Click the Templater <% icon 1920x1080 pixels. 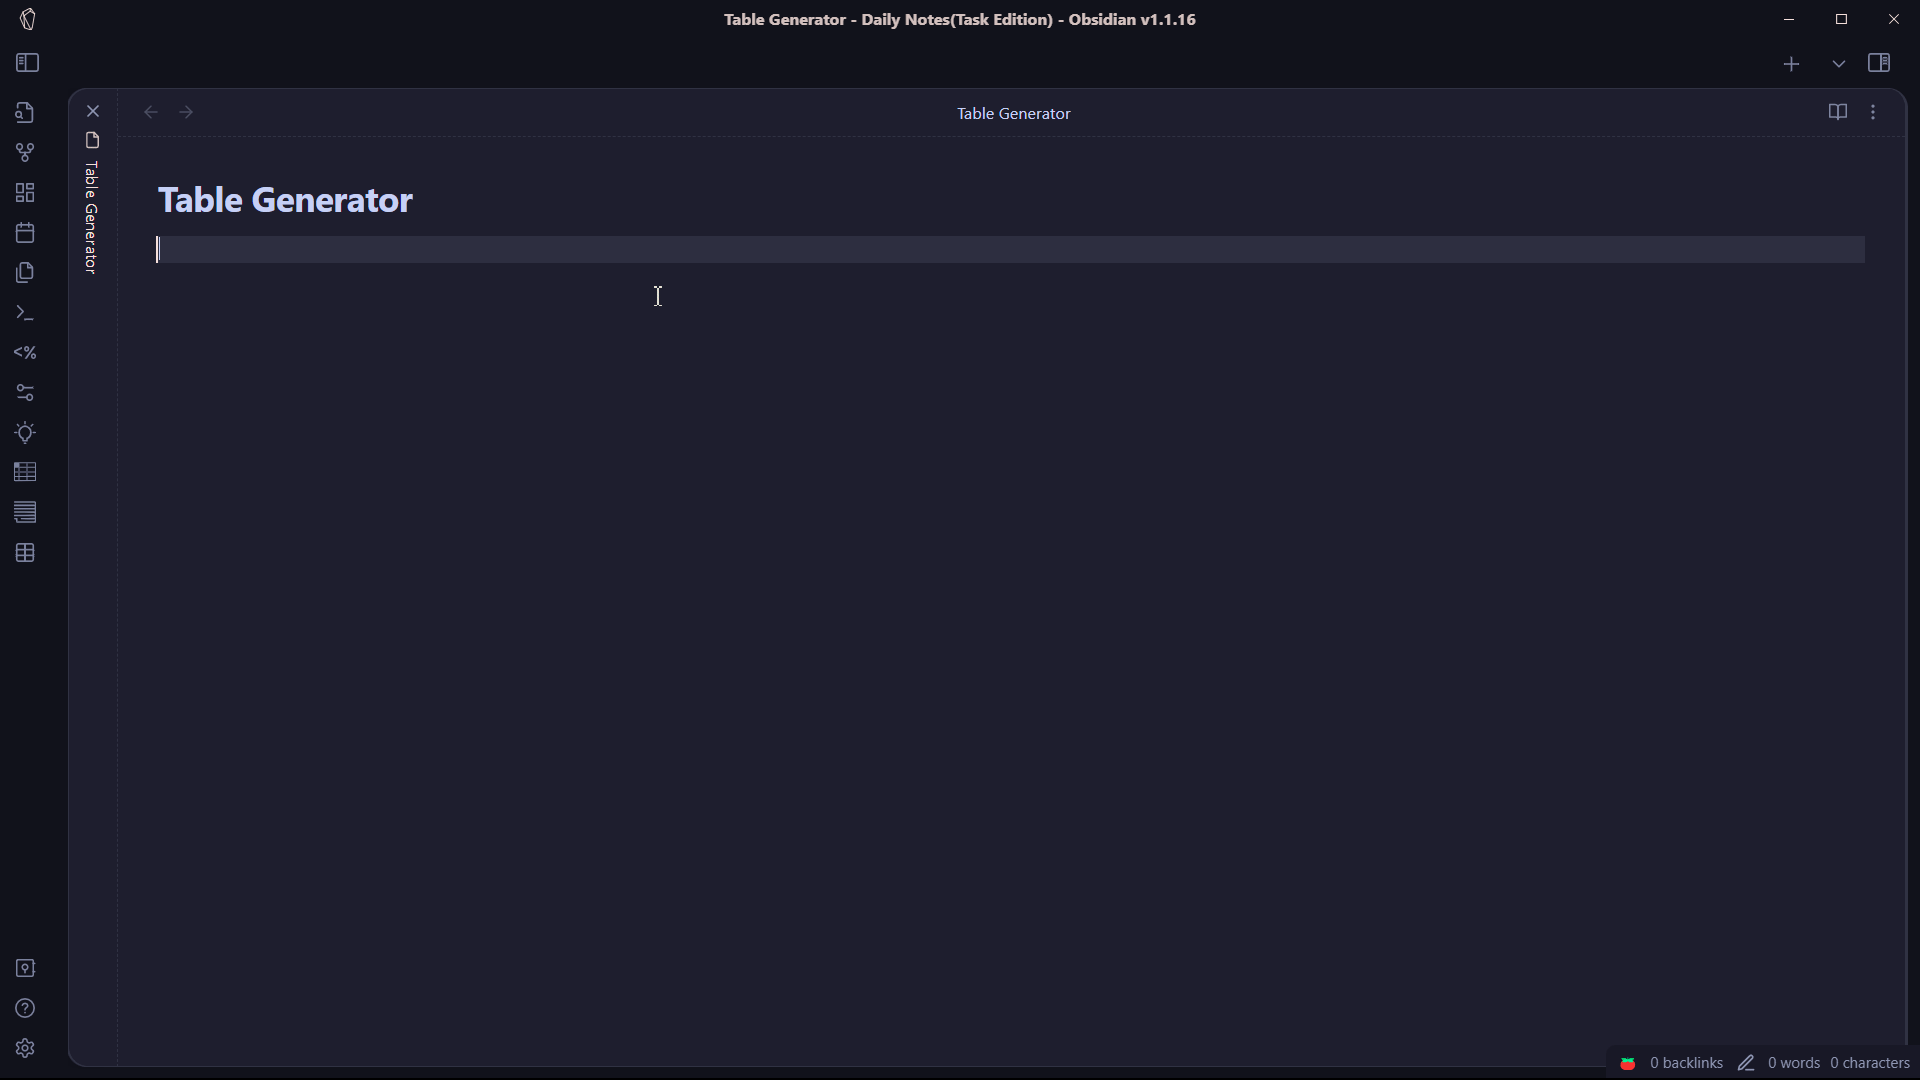(25, 353)
